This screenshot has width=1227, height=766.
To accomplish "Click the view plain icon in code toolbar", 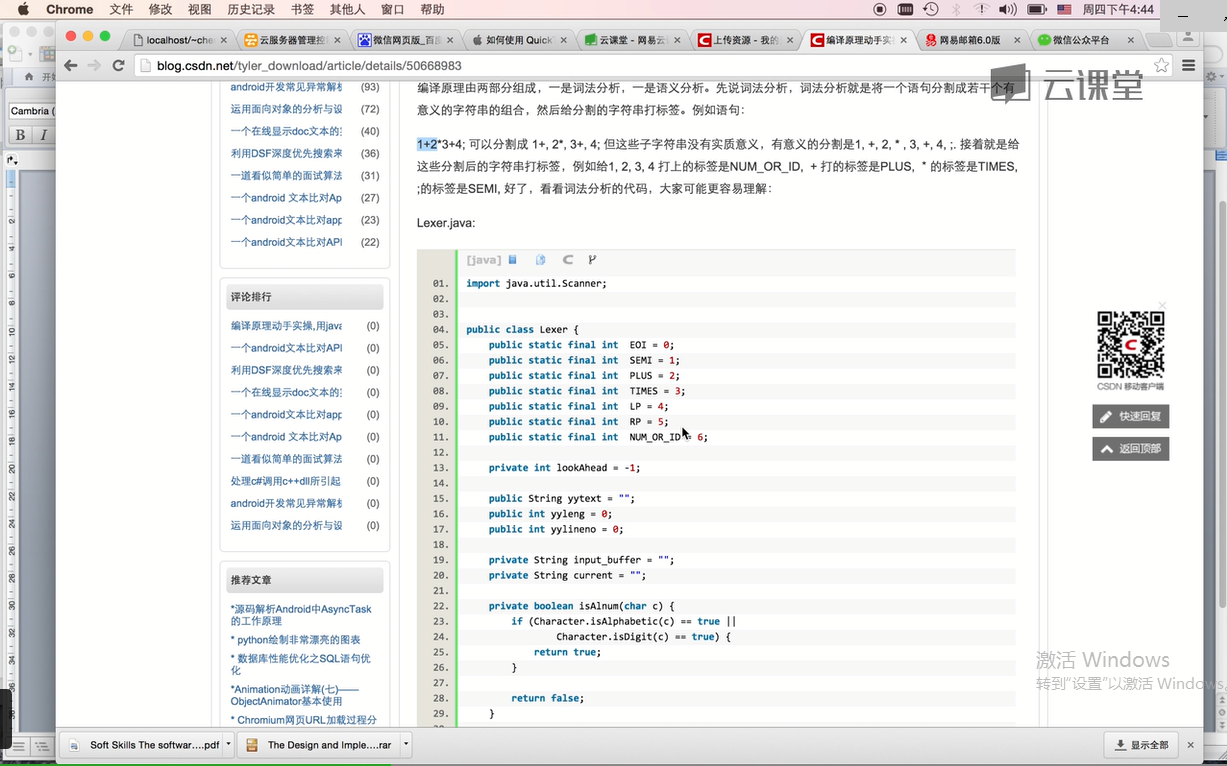I will (513, 260).
